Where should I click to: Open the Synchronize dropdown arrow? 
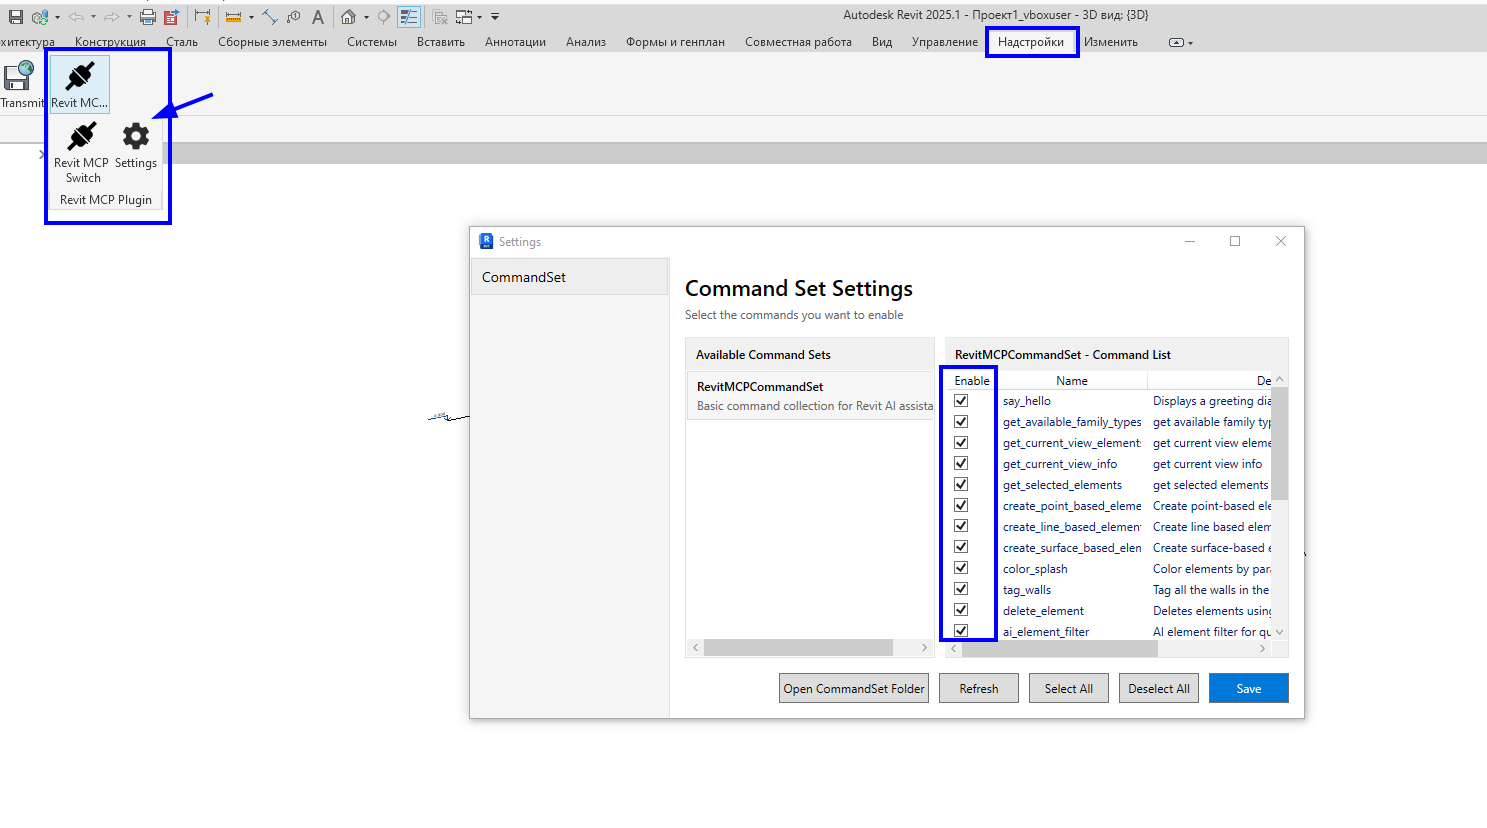point(57,17)
